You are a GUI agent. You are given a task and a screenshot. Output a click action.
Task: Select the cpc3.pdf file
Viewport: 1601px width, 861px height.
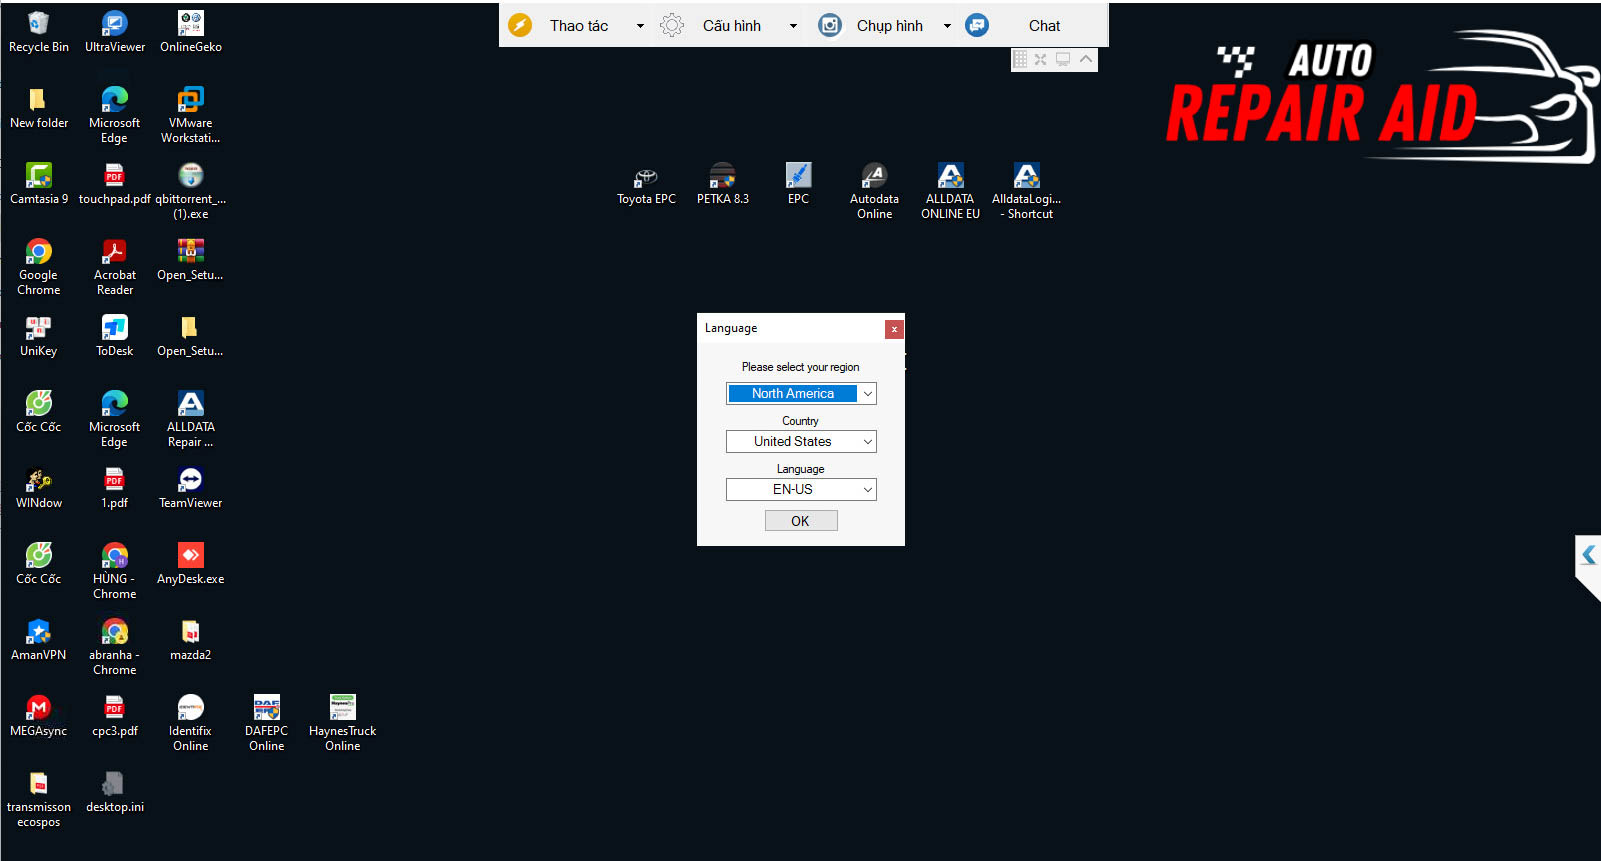(x=115, y=716)
